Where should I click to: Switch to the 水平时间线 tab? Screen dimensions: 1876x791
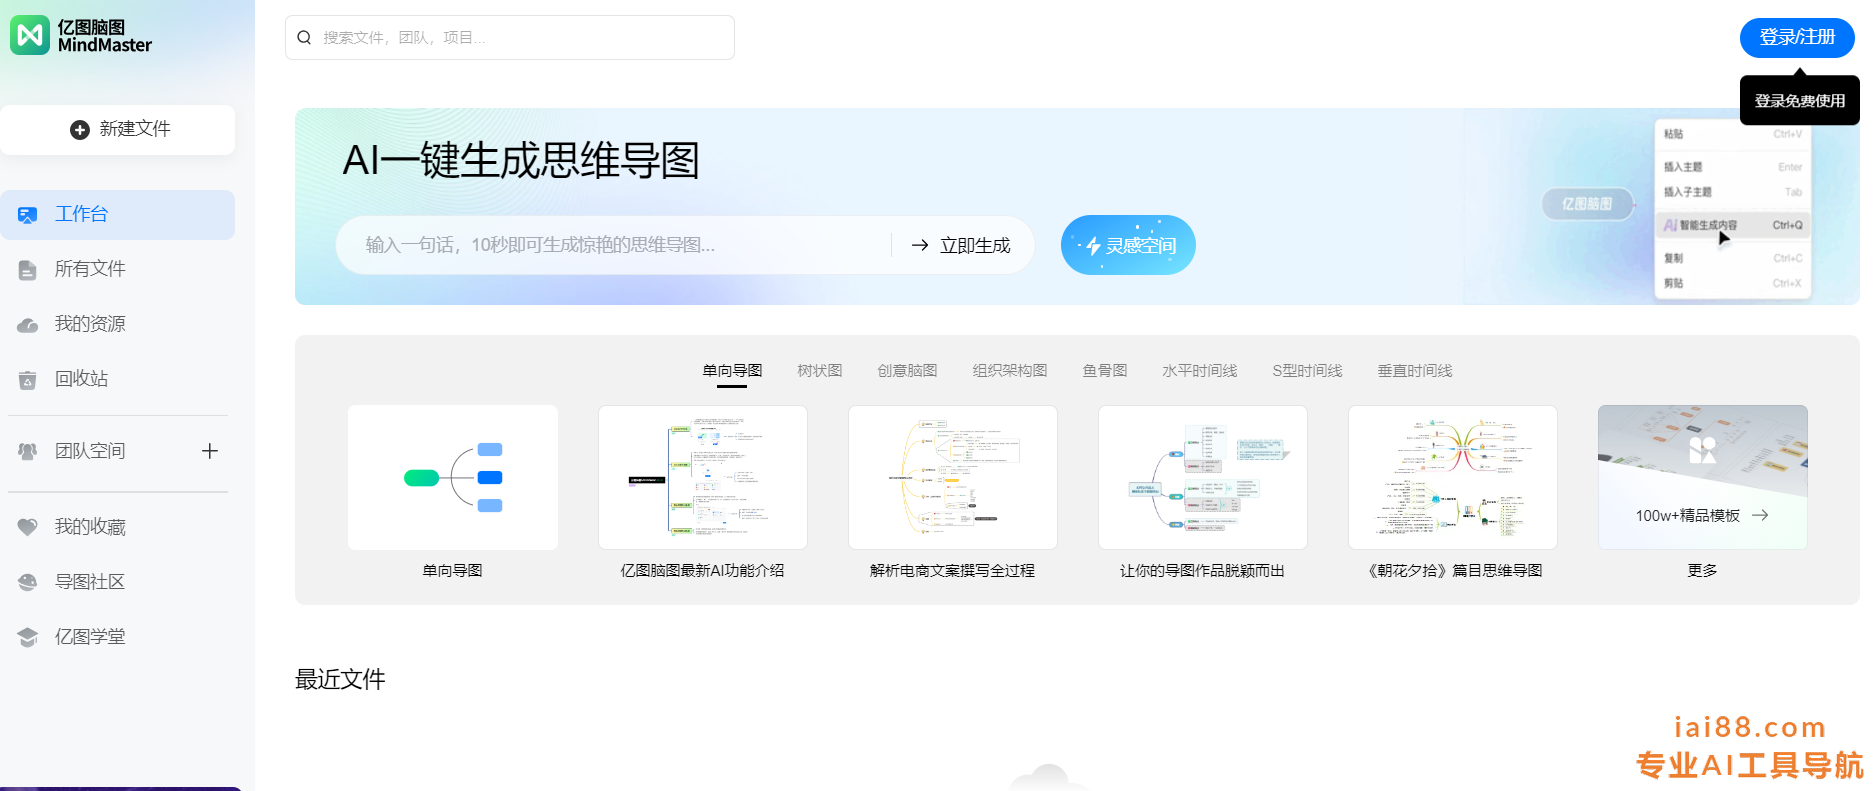(1200, 371)
